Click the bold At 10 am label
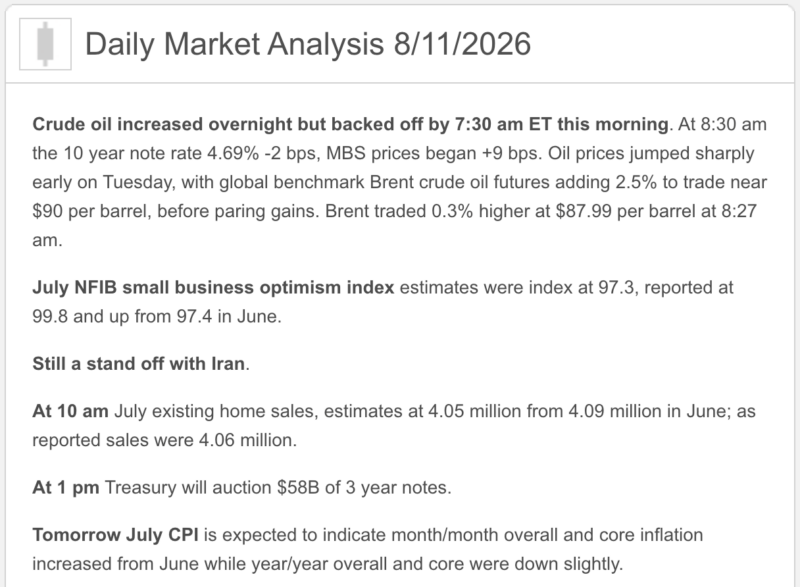The height and width of the screenshot is (587, 800). click(70, 412)
